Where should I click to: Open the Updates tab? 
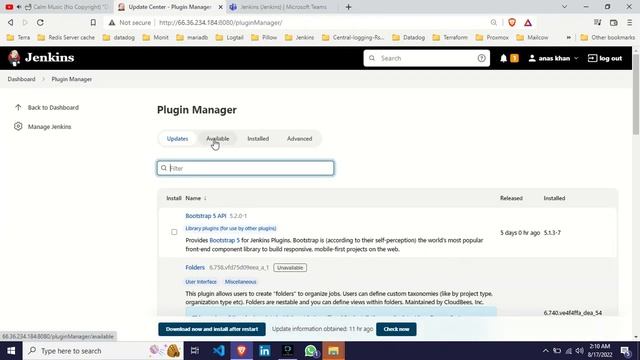[177, 139]
